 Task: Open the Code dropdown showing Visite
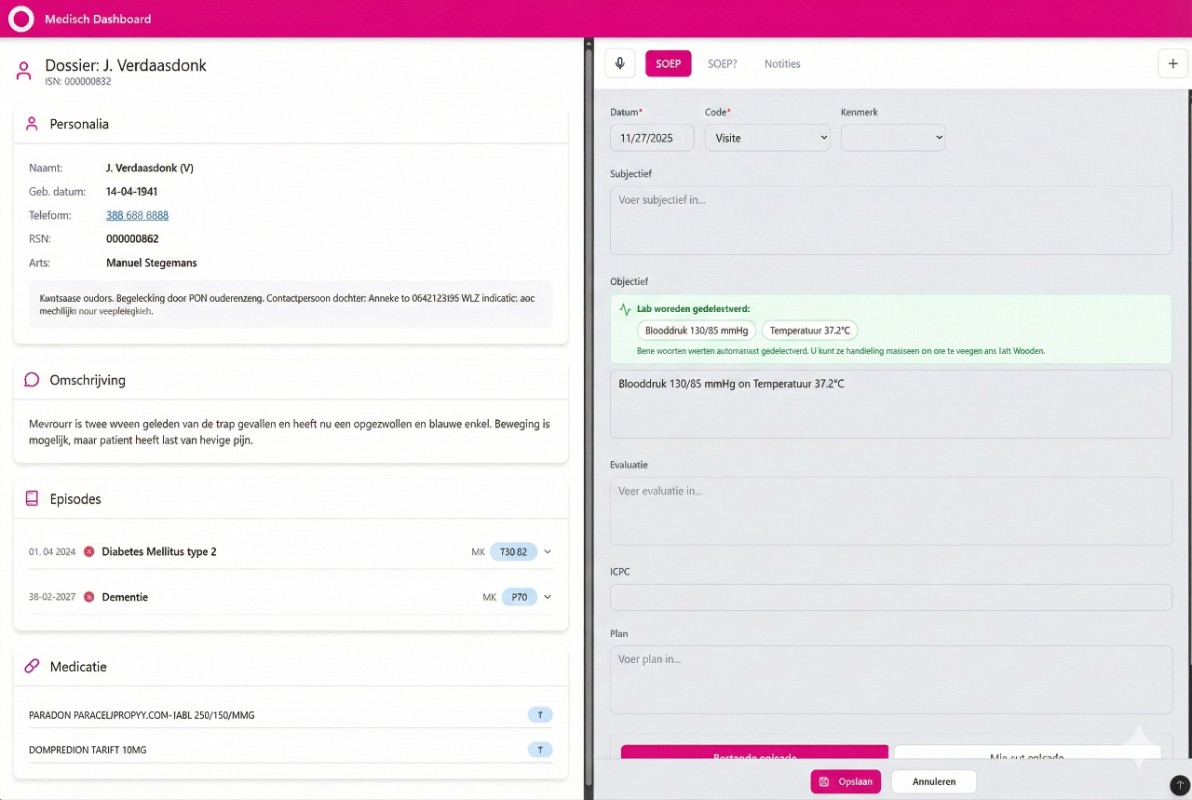click(x=767, y=138)
